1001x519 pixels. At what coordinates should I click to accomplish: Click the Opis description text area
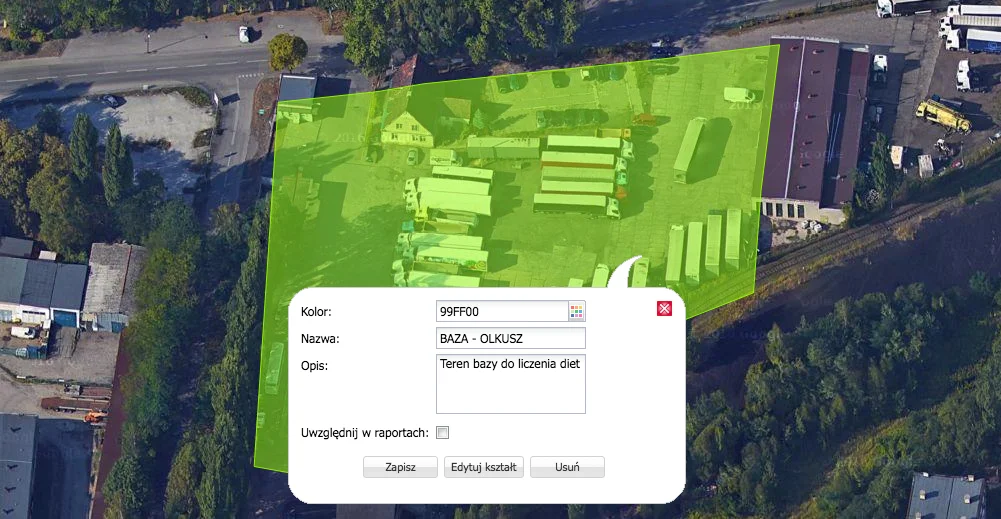(x=511, y=384)
